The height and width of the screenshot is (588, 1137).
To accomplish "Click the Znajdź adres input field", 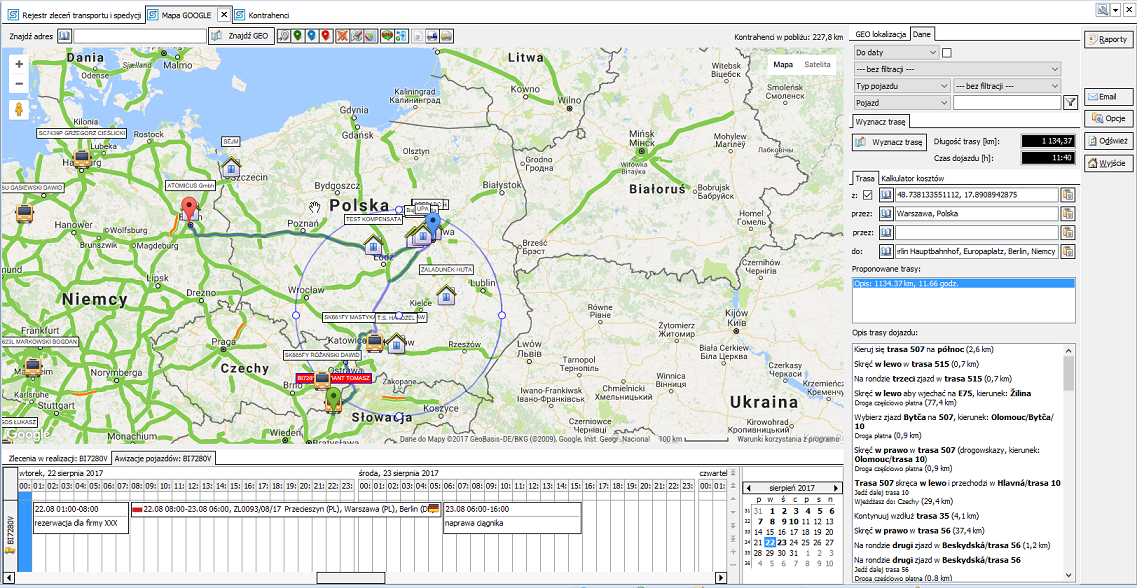I will pos(140,36).
